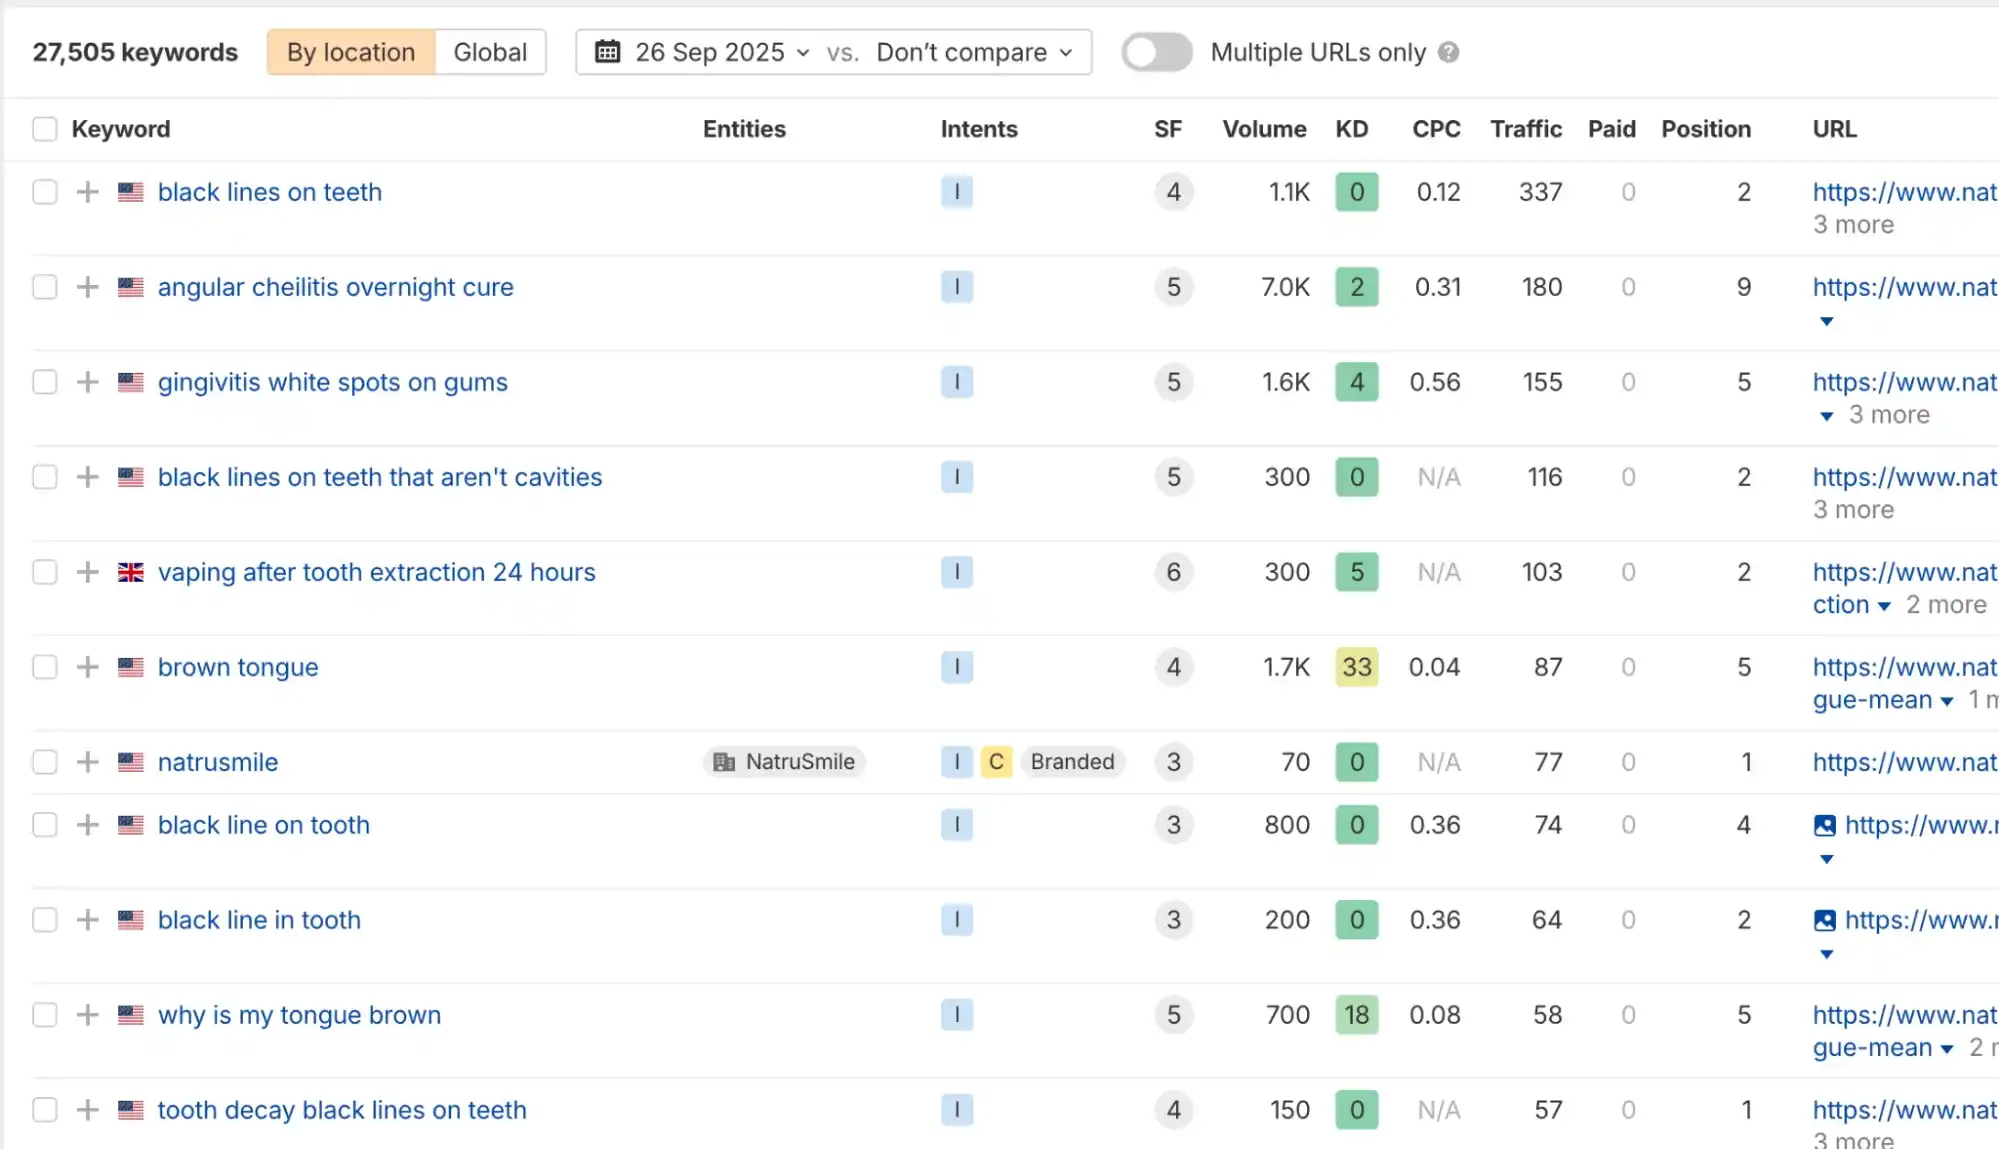This screenshot has width=1999, height=1149.
Task: Sort by the Traffic column header
Action: point(1525,129)
